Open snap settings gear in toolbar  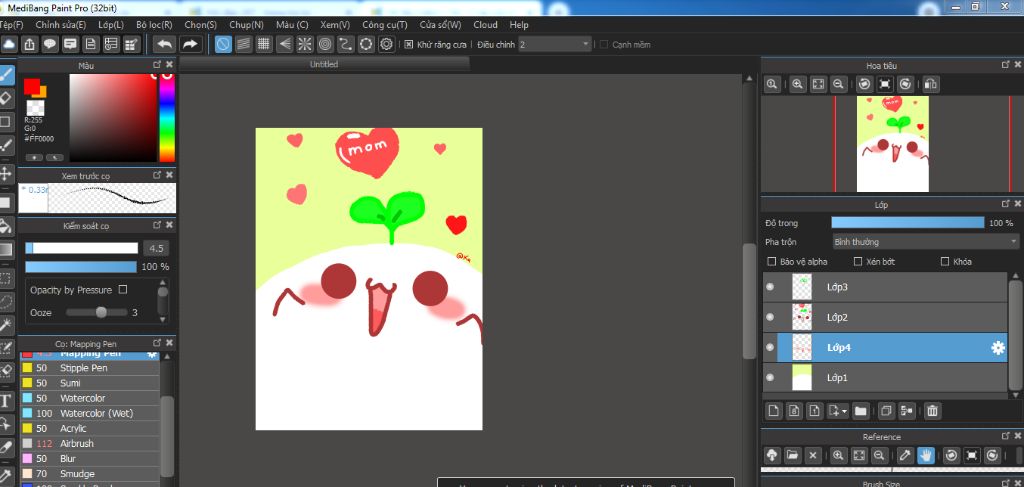[387, 44]
